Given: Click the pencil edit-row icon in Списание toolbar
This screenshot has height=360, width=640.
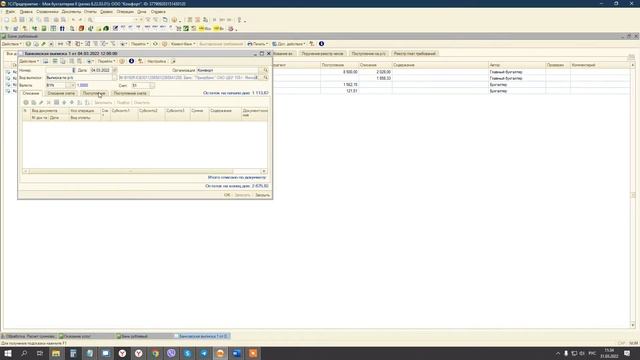Looking at the screenshot, I should (x=41, y=102).
